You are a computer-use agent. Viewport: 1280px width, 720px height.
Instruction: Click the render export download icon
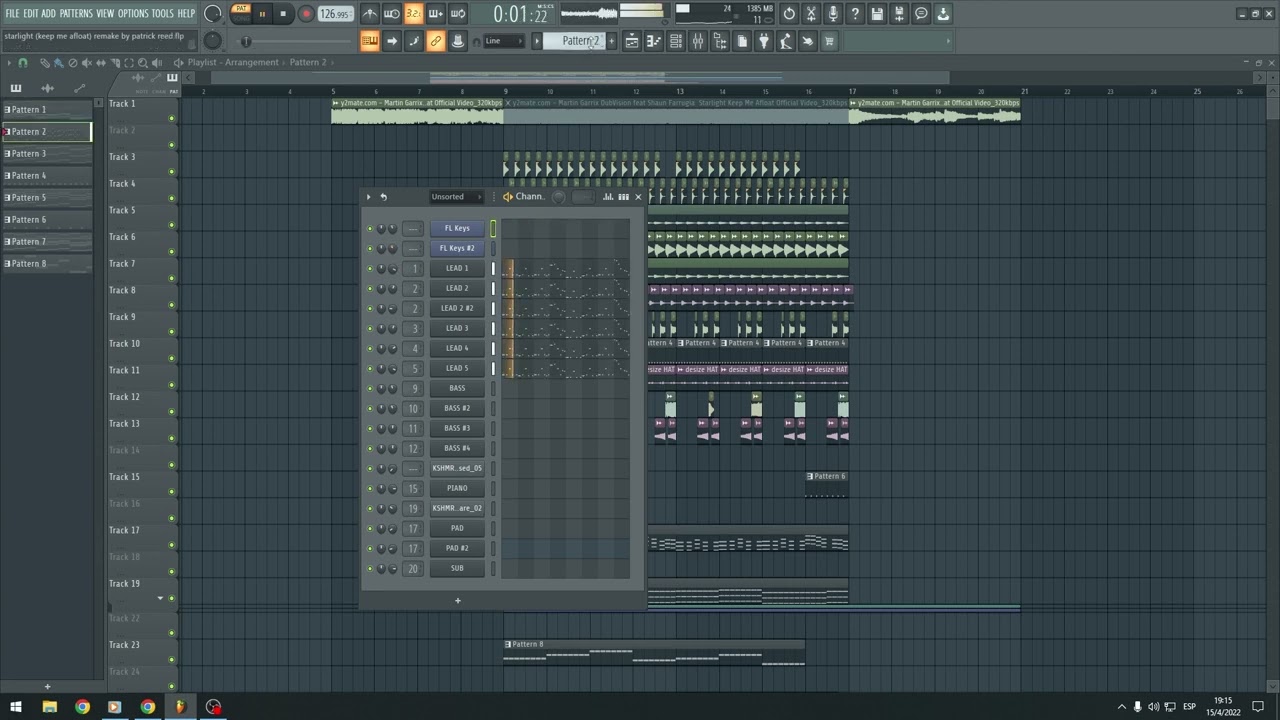coord(943,14)
